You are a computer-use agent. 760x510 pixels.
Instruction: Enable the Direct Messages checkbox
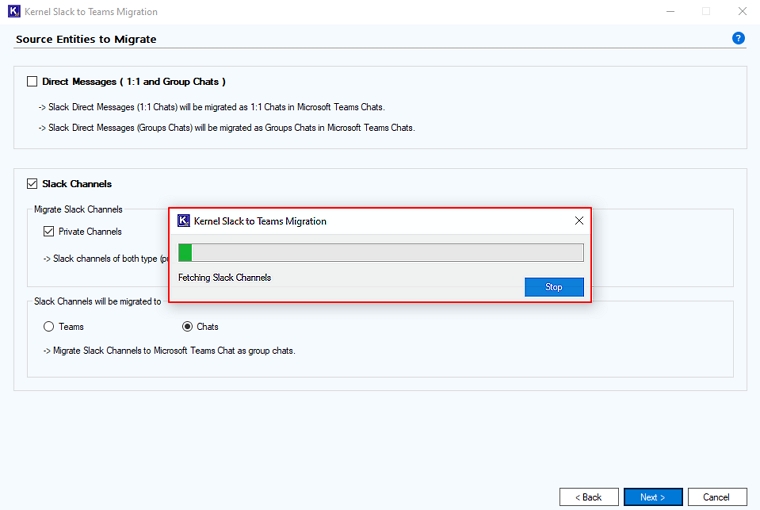click(32, 81)
